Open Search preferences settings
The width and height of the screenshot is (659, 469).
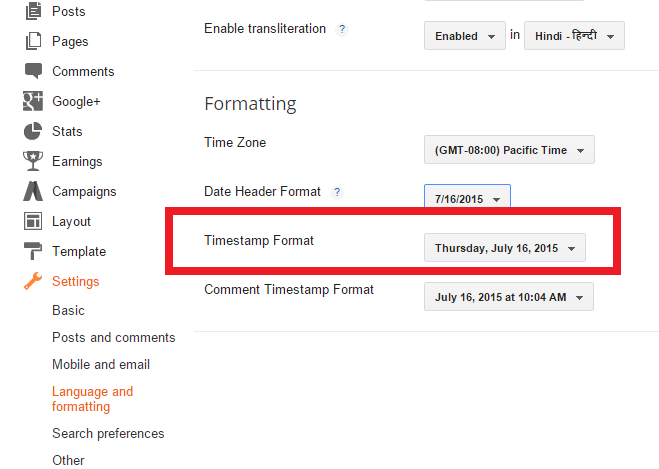tap(108, 434)
